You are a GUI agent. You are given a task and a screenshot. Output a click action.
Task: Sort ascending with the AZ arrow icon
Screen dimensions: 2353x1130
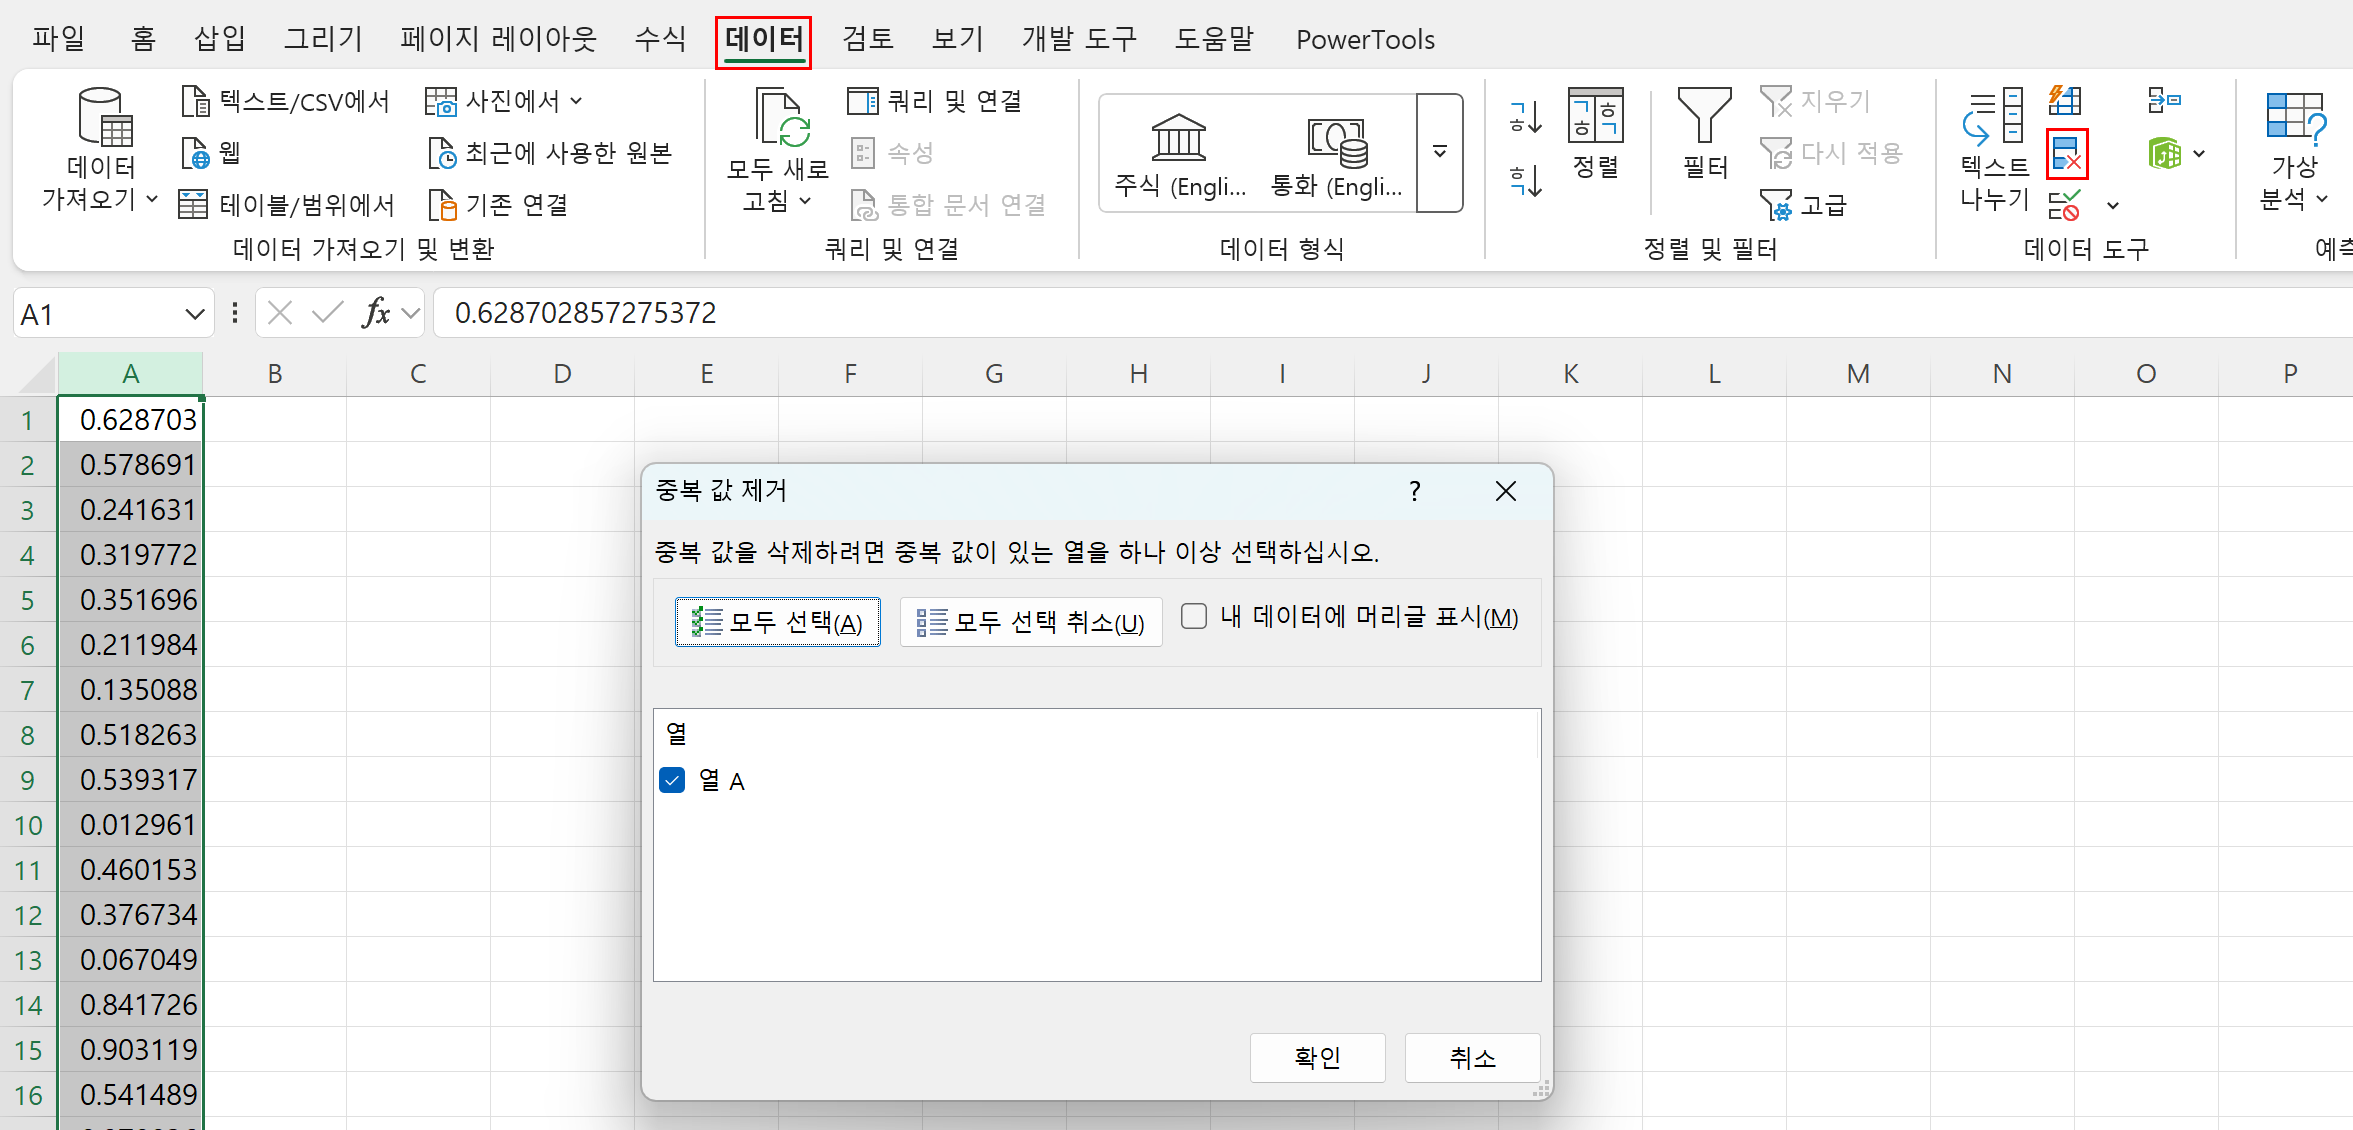coord(1523,117)
